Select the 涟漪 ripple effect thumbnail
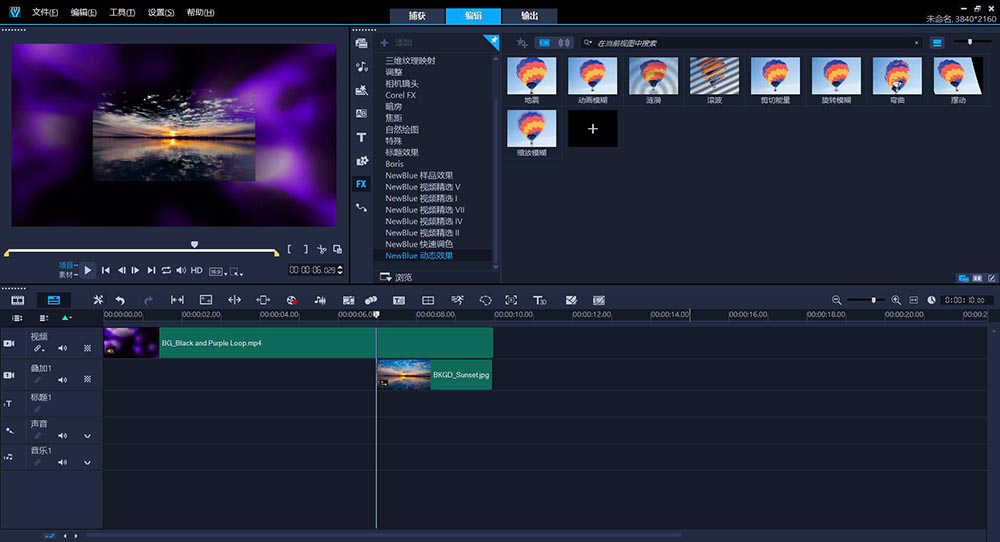Screen dimensions: 1000x542 click(654, 77)
